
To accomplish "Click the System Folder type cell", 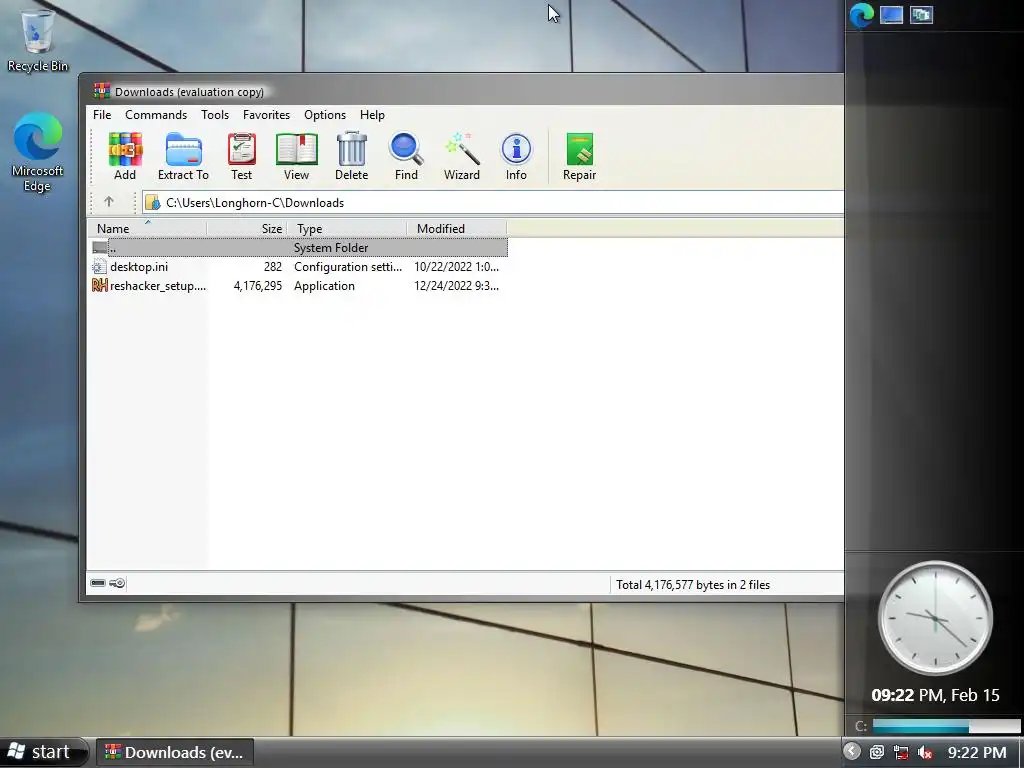I will [x=331, y=248].
